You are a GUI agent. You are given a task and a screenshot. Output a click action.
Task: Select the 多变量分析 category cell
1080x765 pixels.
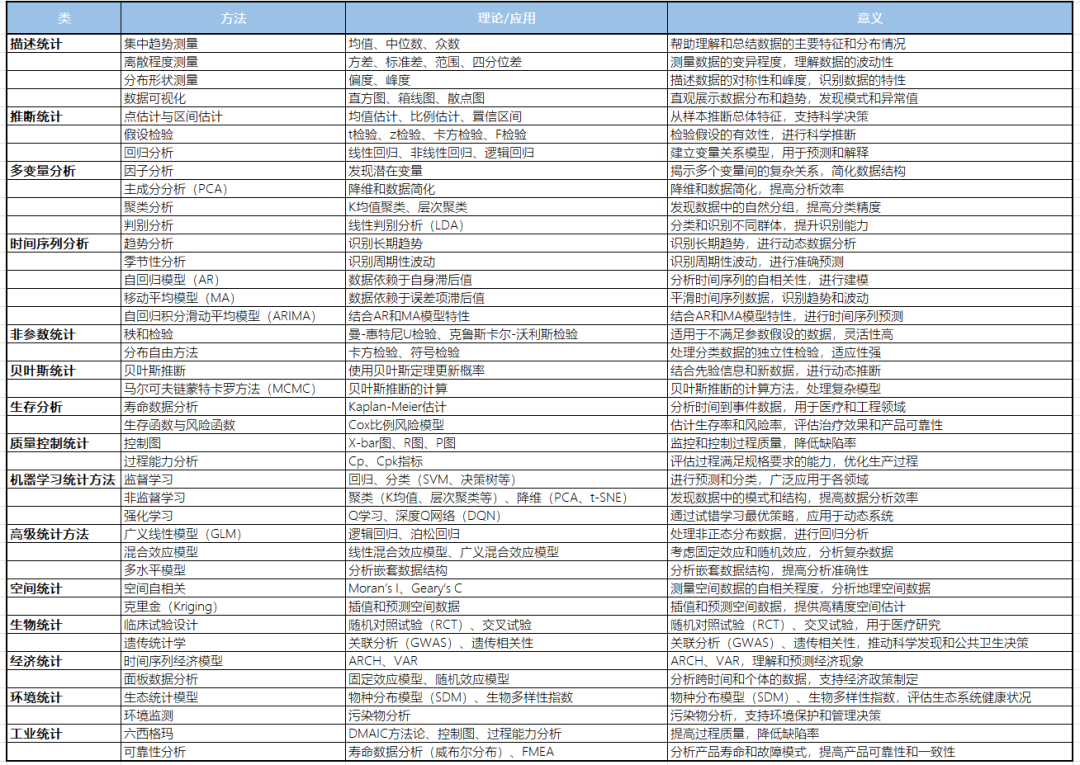(x=63, y=171)
